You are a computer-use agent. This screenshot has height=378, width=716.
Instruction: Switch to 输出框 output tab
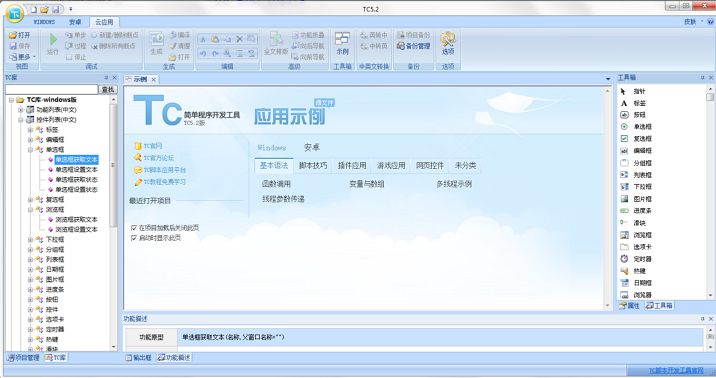pos(138,357)
